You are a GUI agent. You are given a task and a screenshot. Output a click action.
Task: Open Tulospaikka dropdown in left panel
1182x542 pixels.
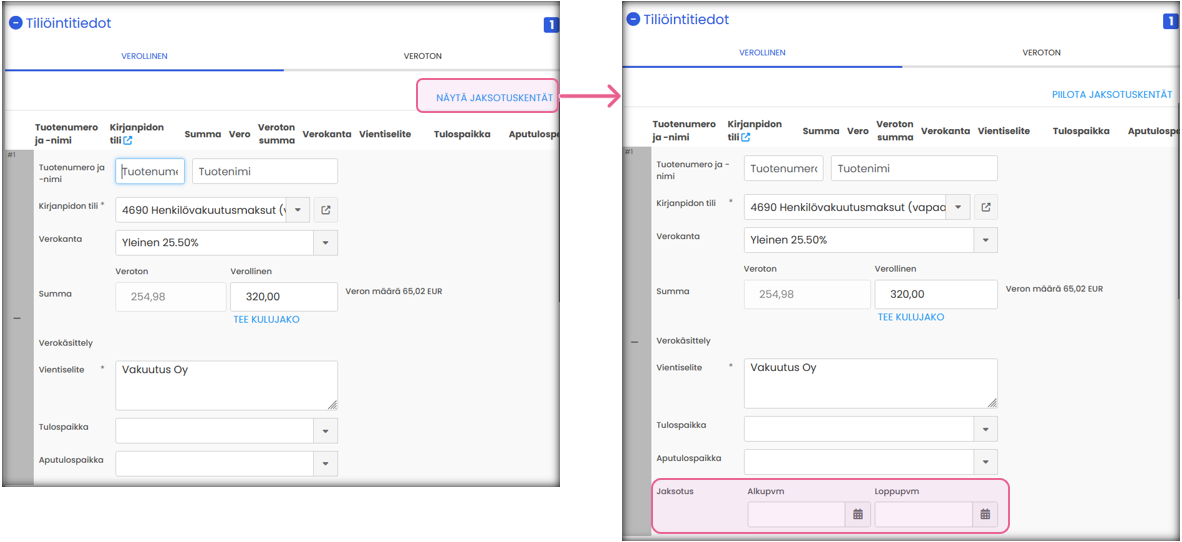tap(325, 431)
